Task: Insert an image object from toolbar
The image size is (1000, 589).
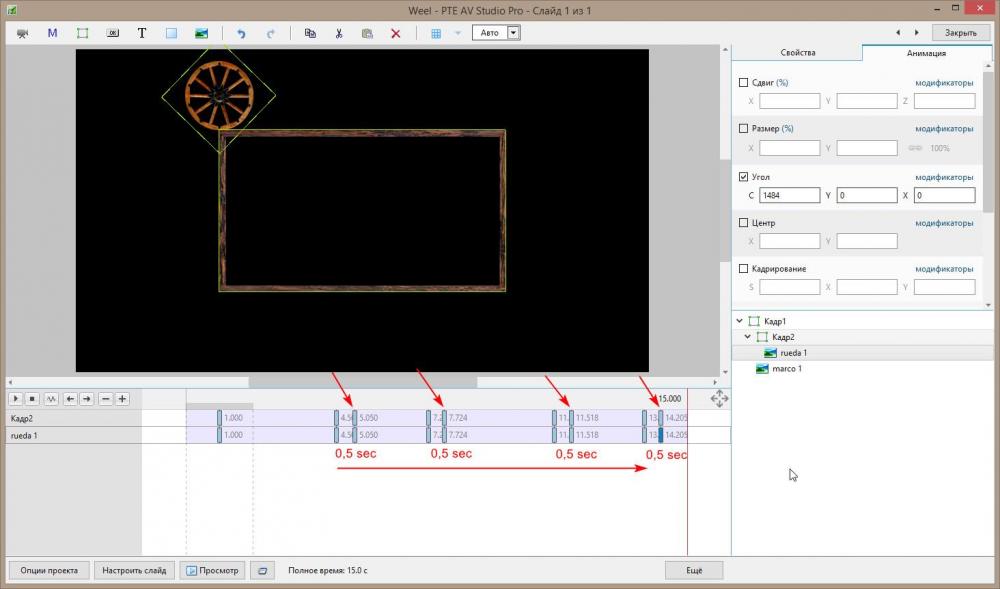Action: pos(202,33)
